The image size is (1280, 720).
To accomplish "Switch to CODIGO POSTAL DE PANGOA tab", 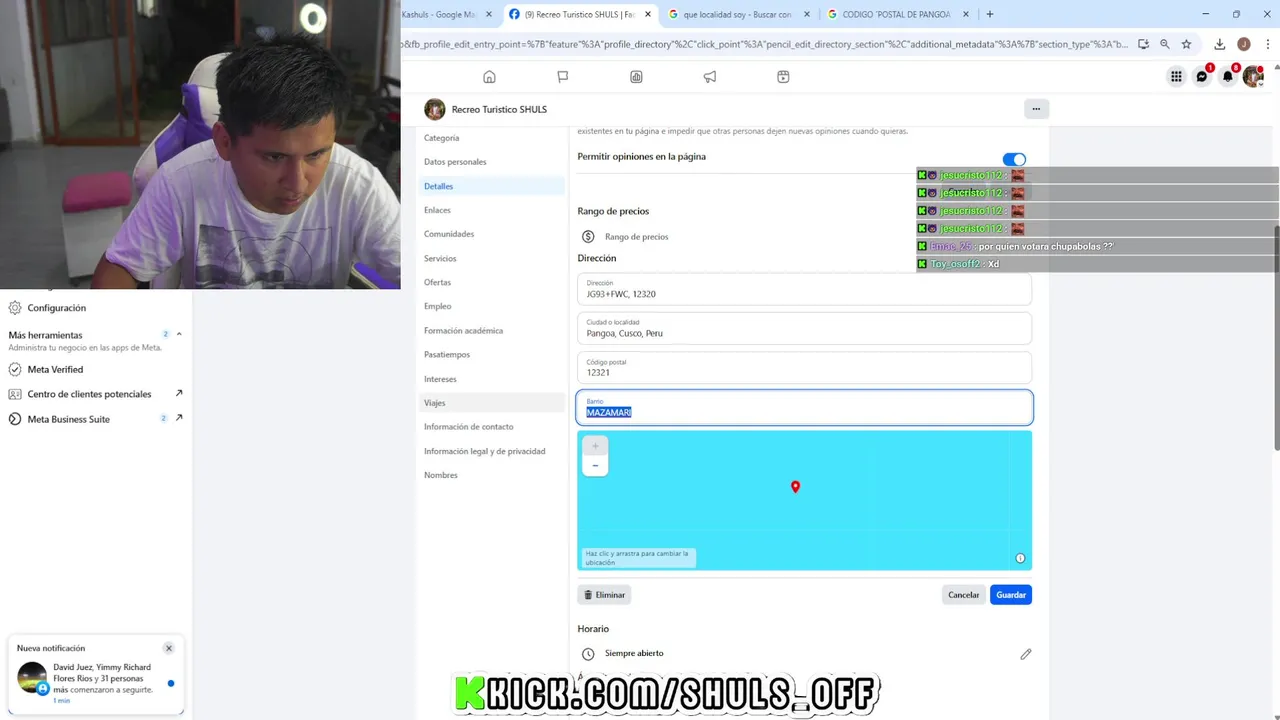I will point(896,14).
